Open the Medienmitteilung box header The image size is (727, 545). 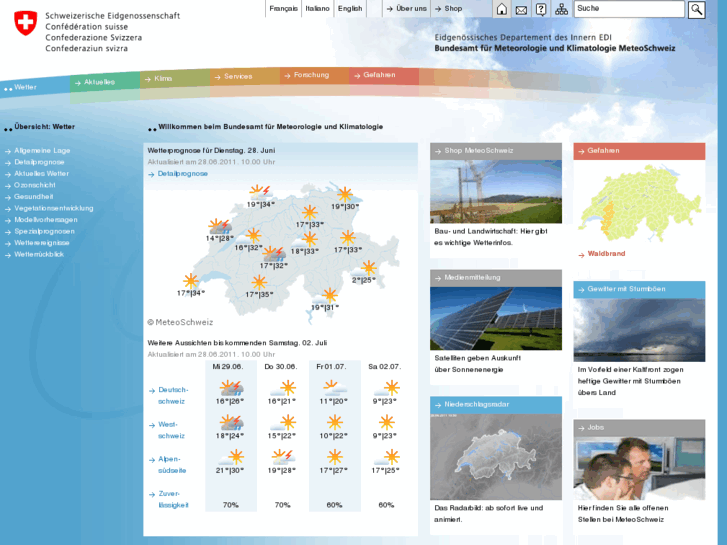pos(496,278)
